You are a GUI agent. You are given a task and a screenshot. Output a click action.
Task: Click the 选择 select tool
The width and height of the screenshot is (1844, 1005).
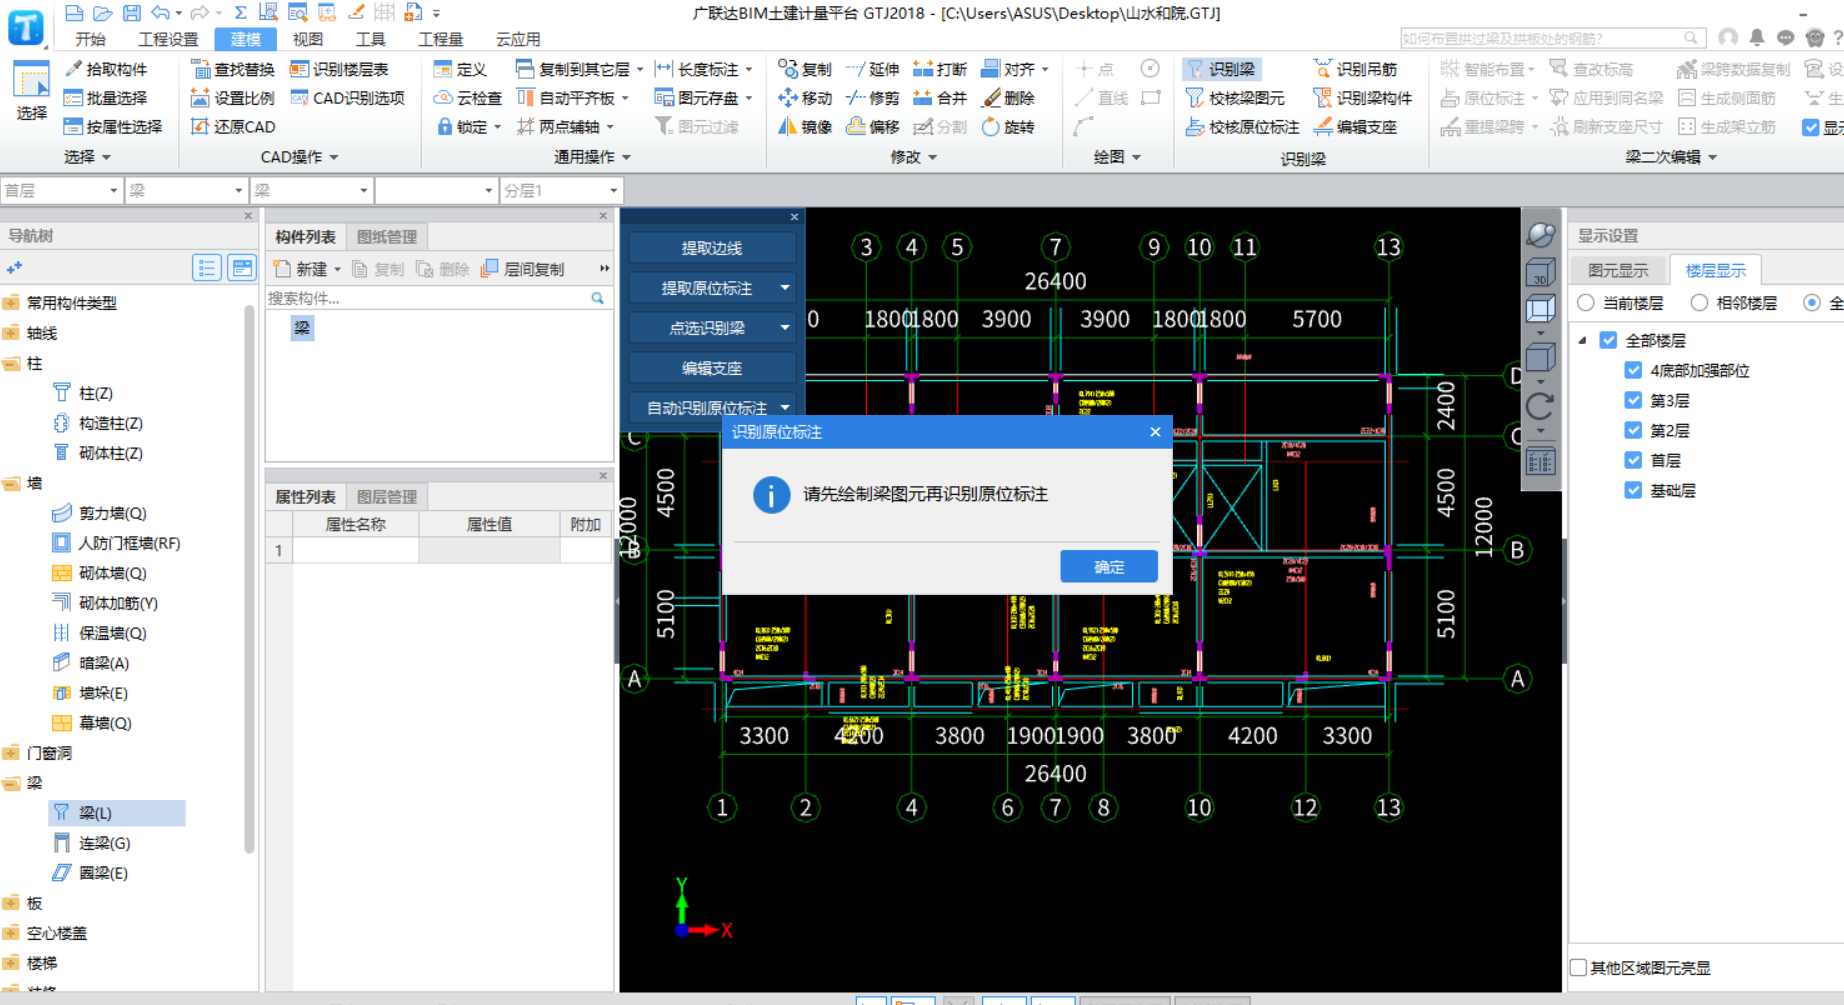point(31,91)
